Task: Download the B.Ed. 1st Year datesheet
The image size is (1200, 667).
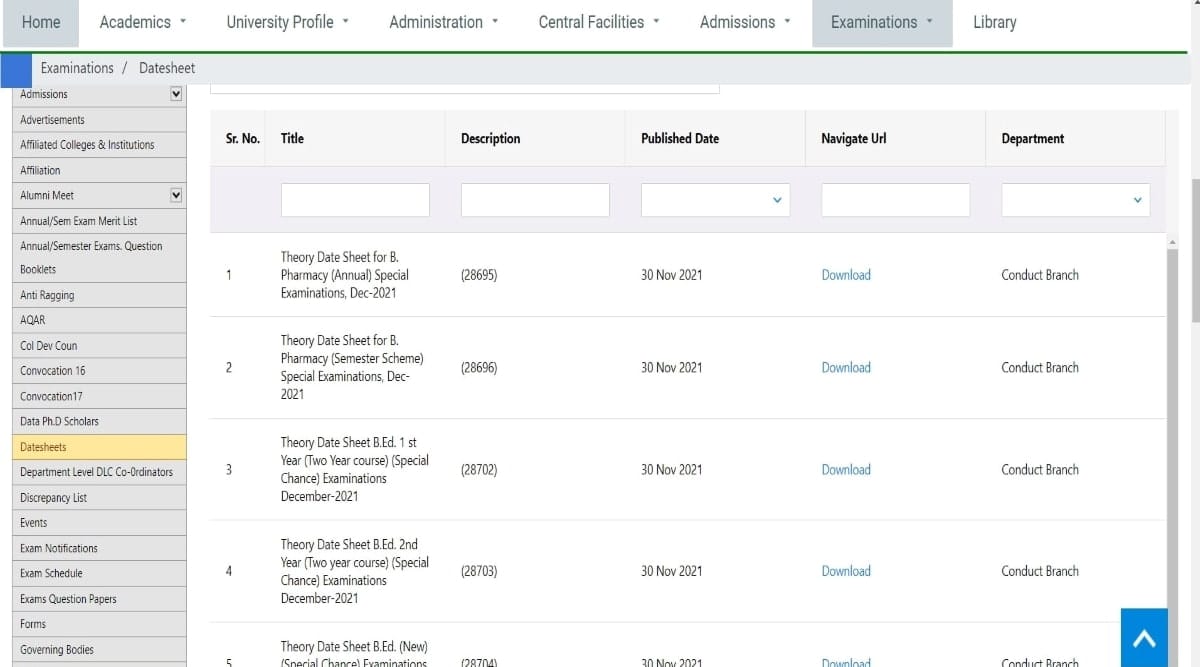Action: click(845, 469)
